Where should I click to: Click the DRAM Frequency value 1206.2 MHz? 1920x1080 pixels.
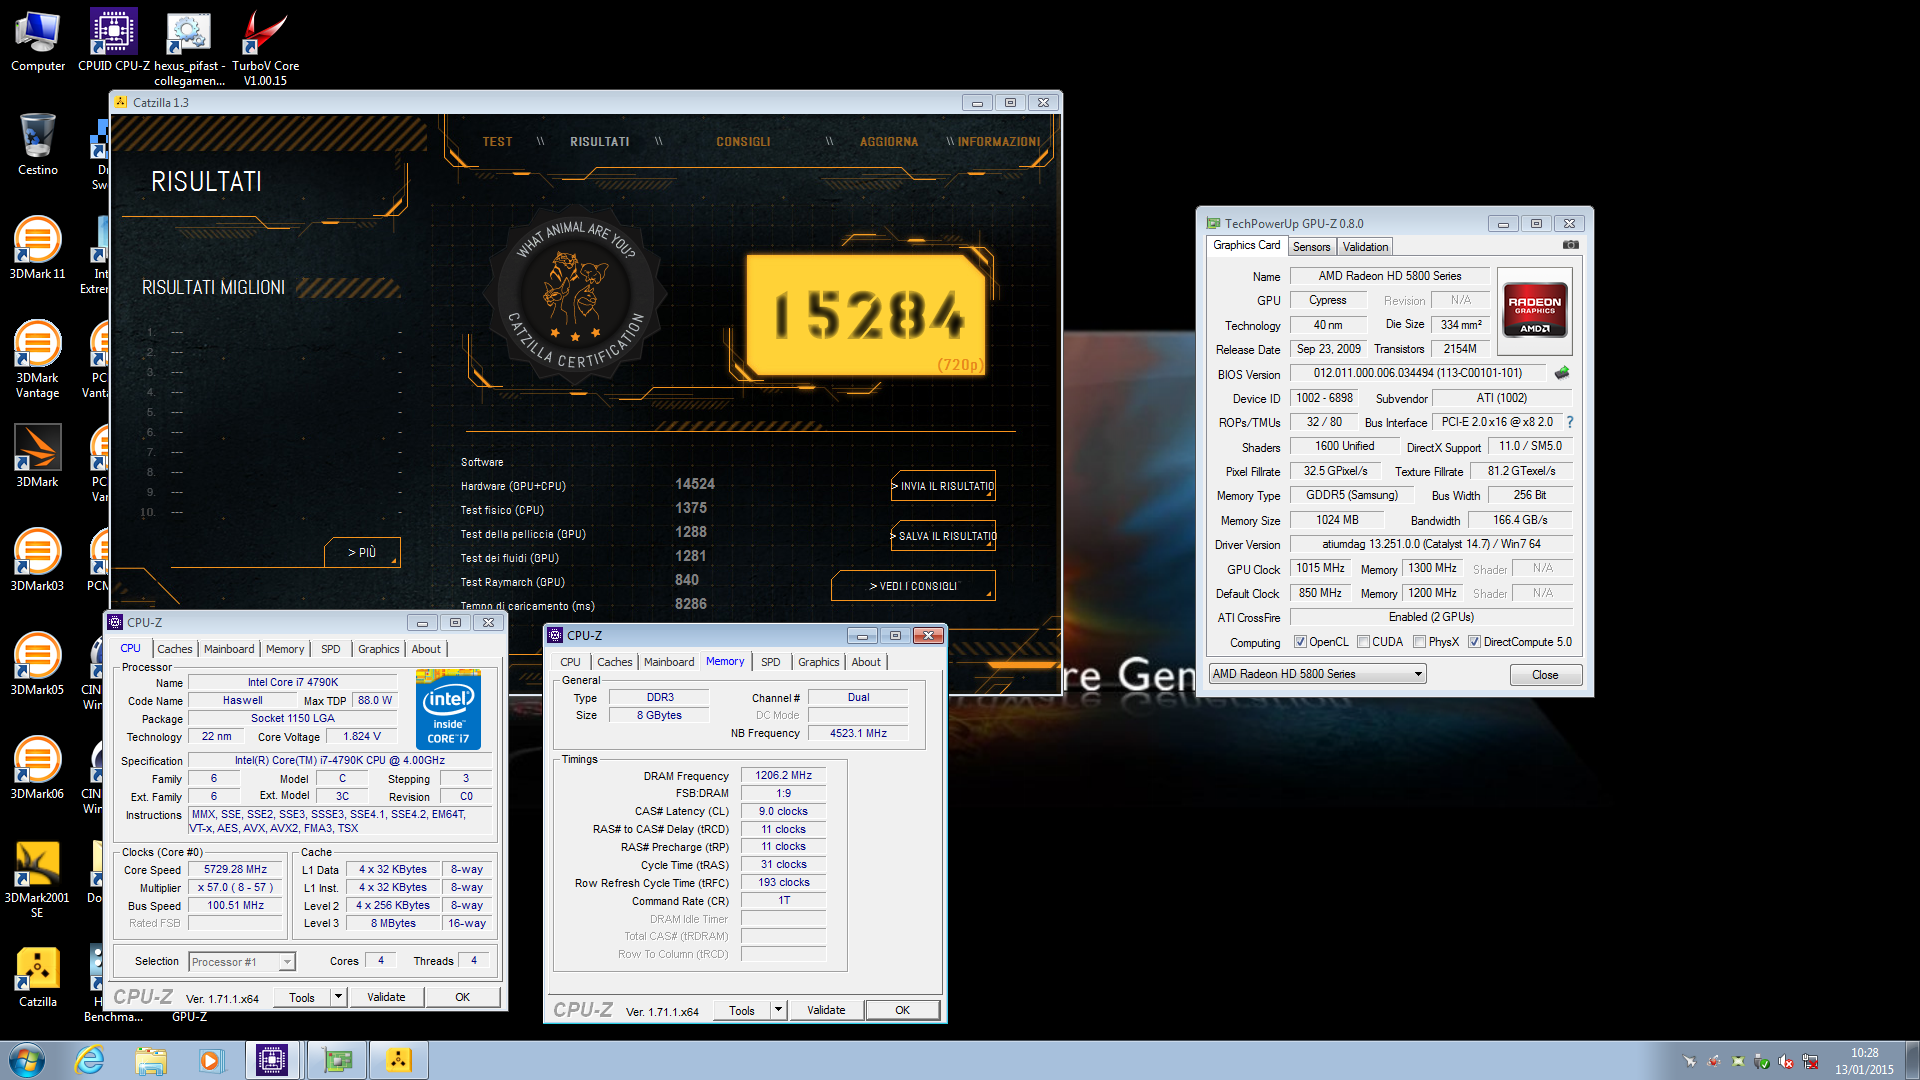784,776
